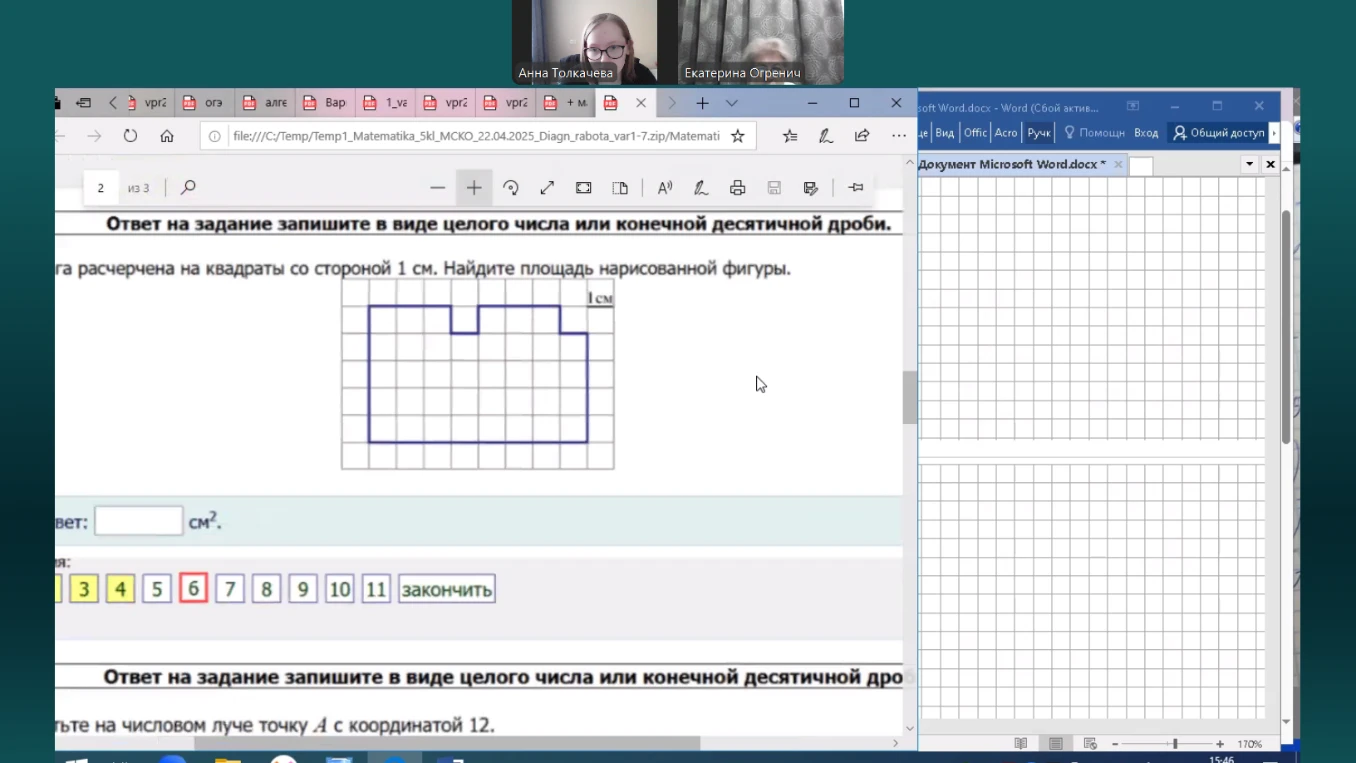Open the Вид ribbon tab in Word
Screen dimensions: 1356x763
(x=945, y=133)
